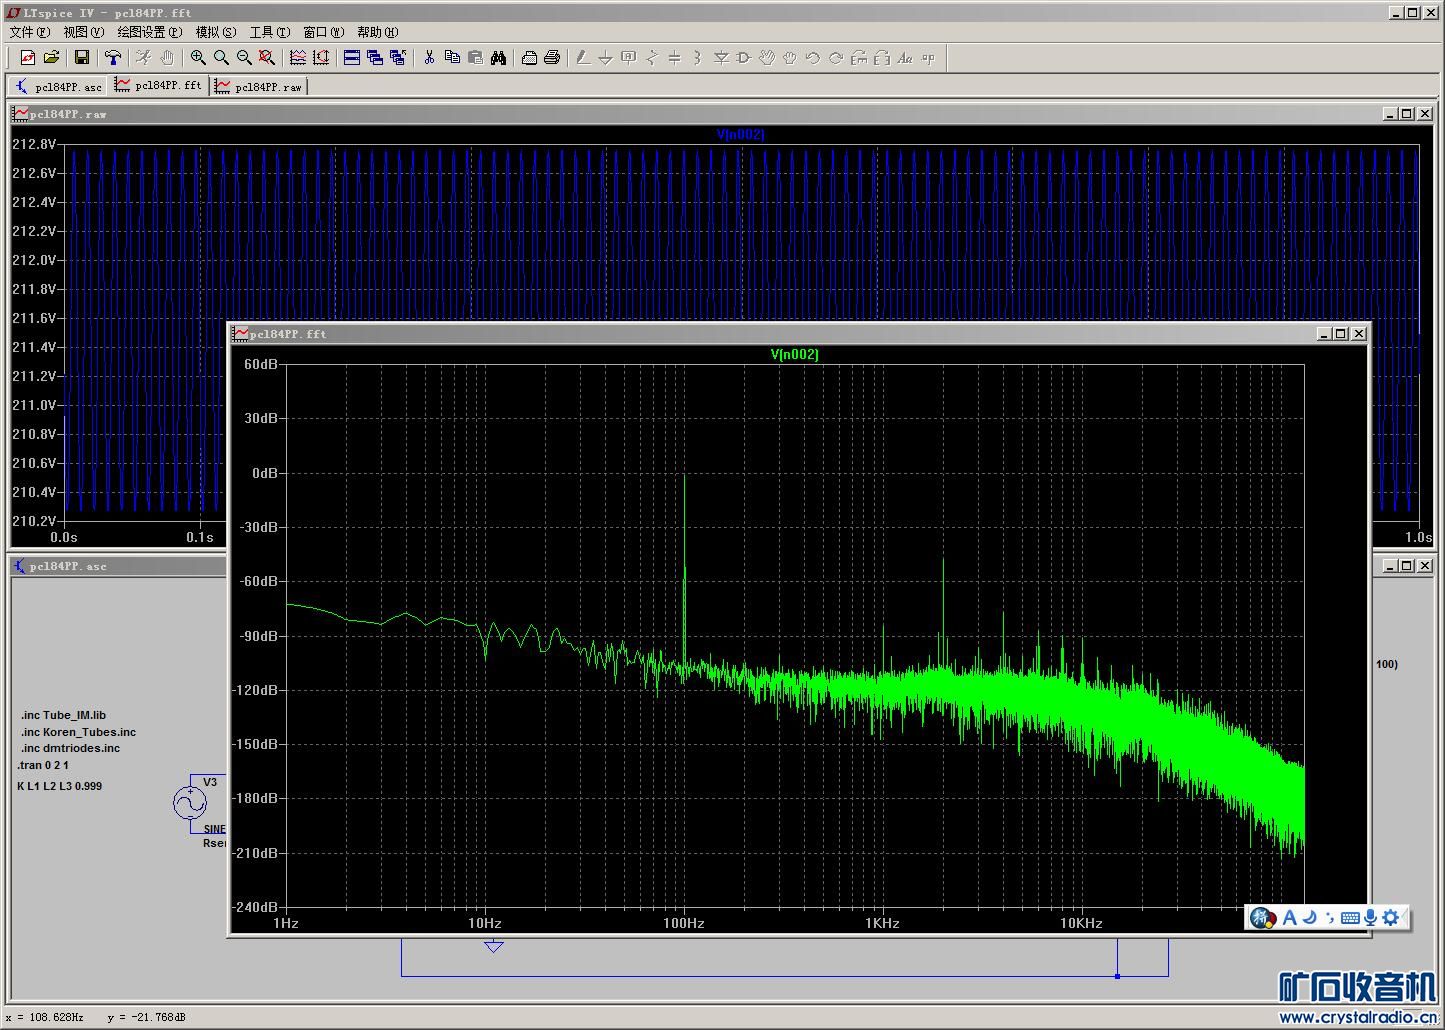Halt simulation with the hand icon
The image size is (1445, 1030).
pos(167,58)
